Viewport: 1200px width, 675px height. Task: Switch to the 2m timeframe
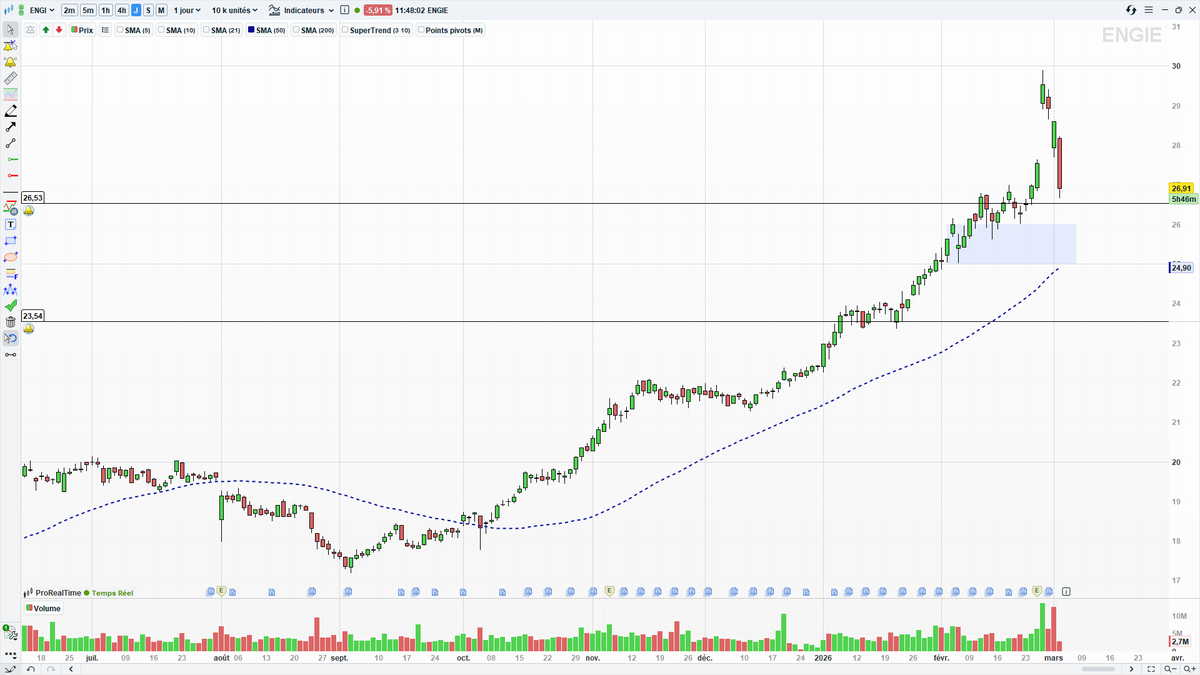pyautogui.click(x=69, y=10)
